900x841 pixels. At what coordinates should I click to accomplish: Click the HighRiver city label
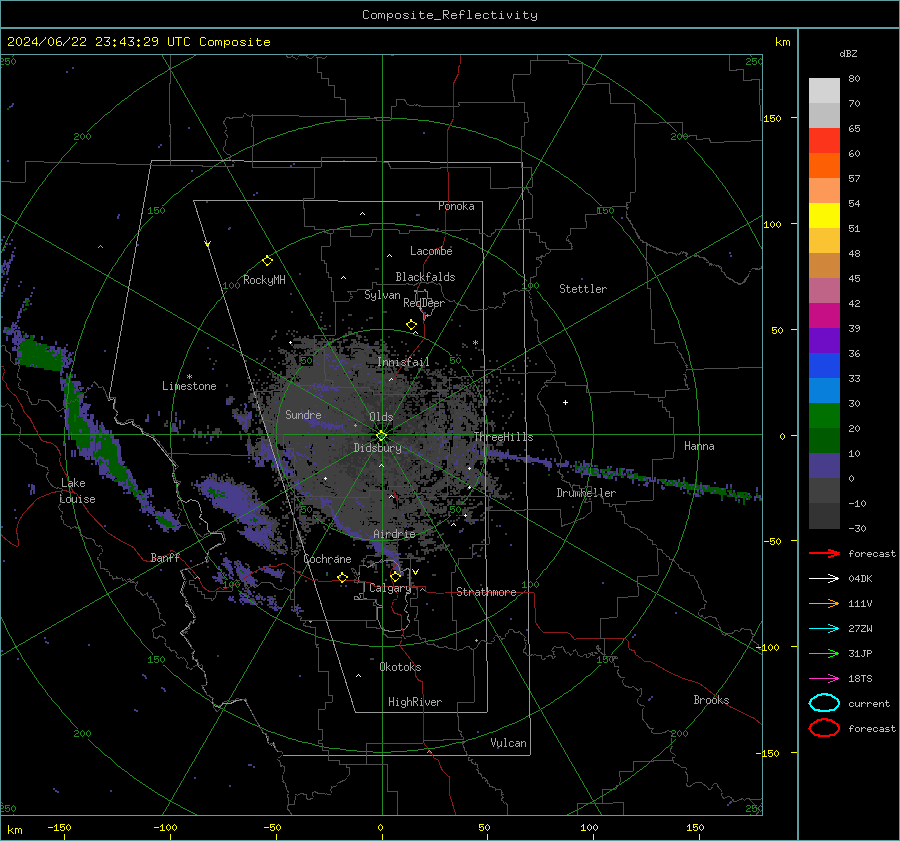[415, 702]
